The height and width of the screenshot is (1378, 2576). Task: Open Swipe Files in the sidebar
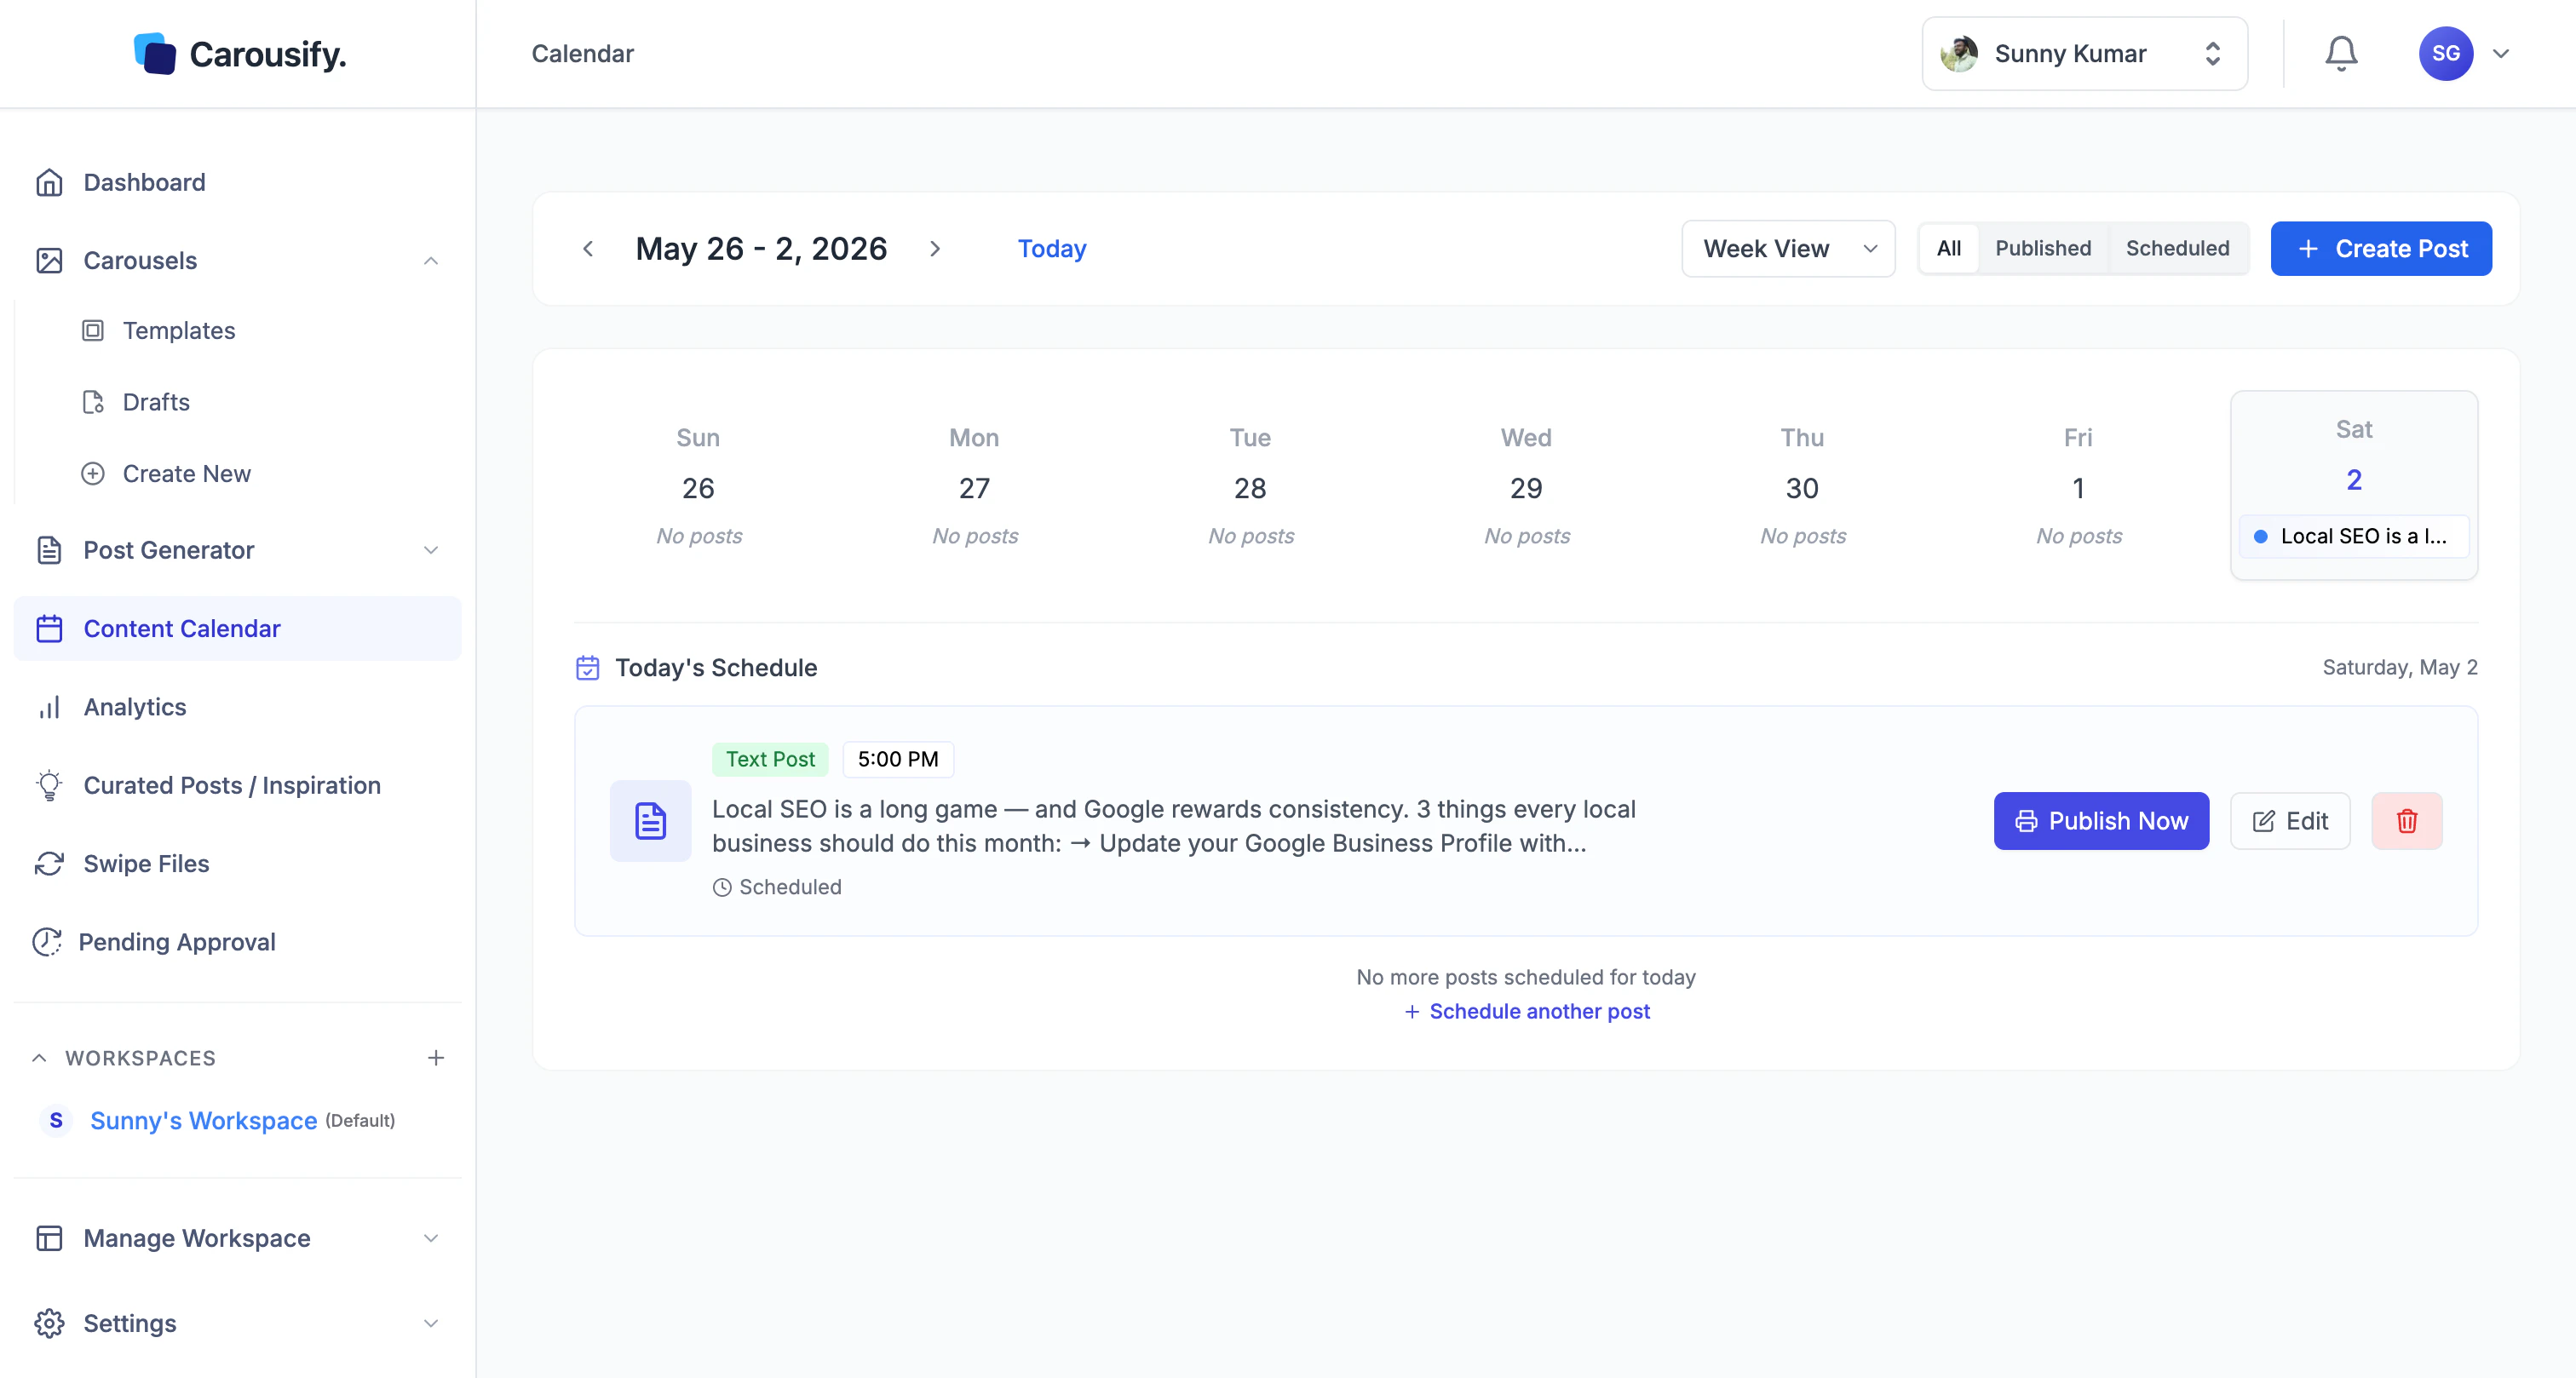tap(146, 863)
